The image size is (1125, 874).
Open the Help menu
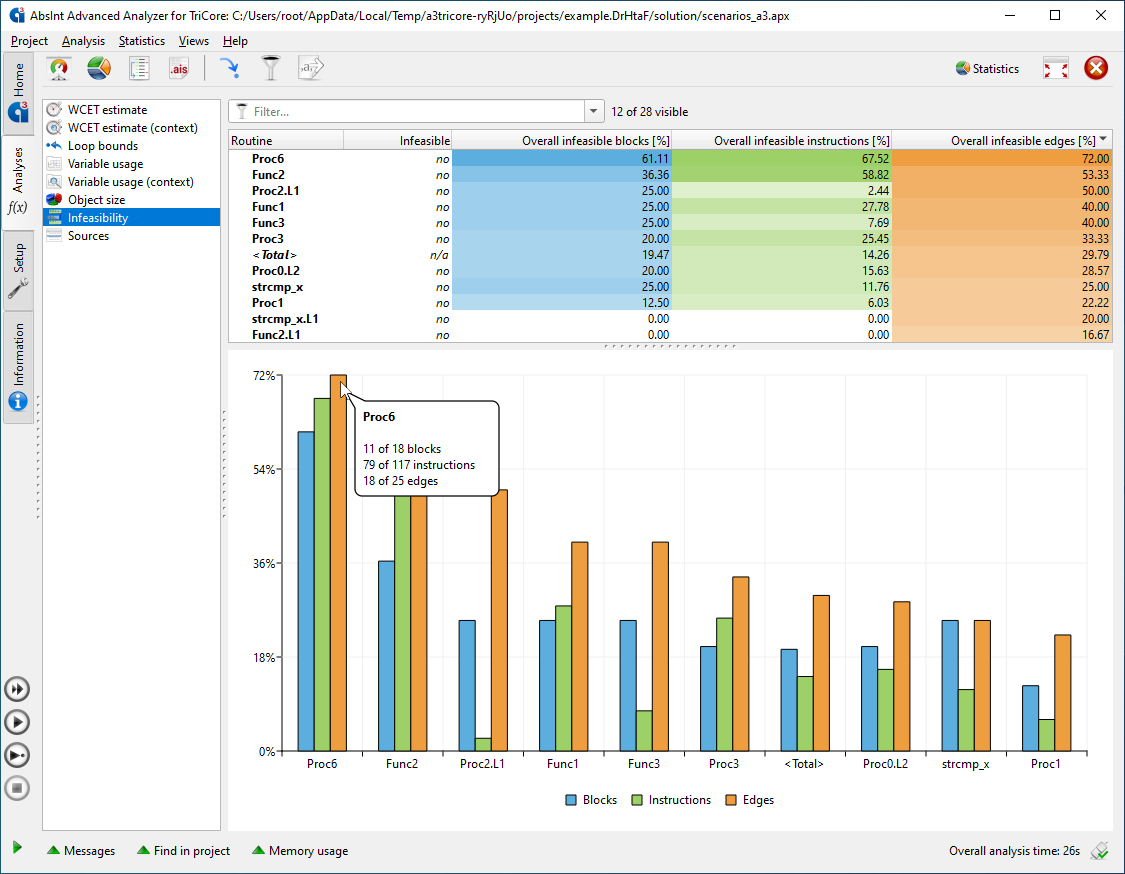click(x=235, y=41)
